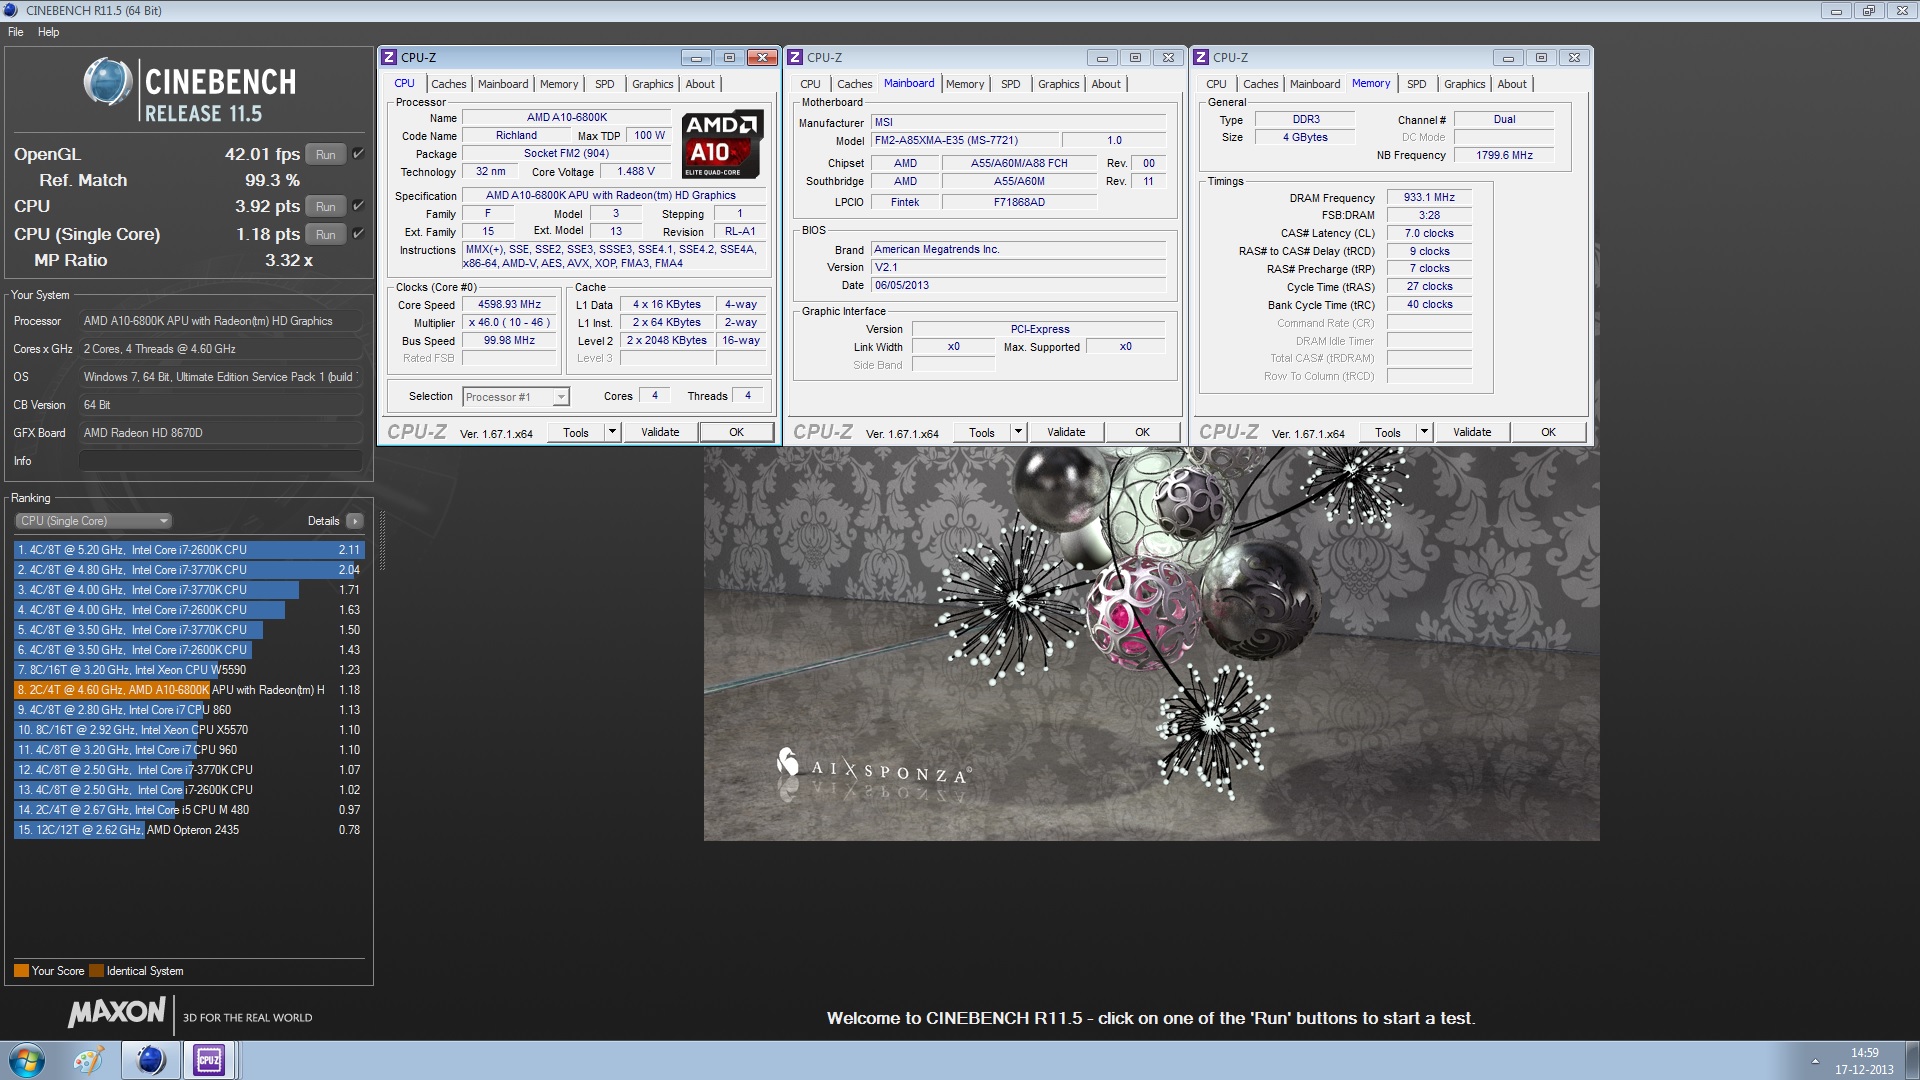Open the CPU (Single Core) ranking dropdown

pyautogui.click(x=93, y=521)
